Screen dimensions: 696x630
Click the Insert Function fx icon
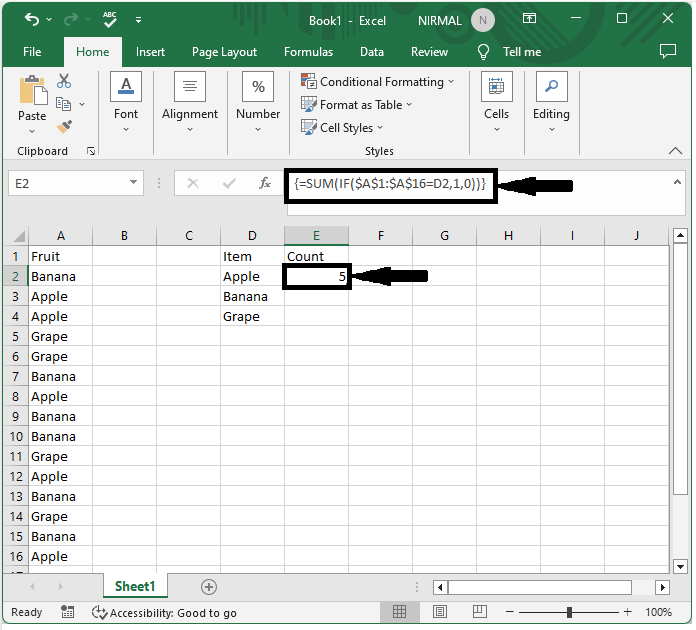click(x=265, y=183)
